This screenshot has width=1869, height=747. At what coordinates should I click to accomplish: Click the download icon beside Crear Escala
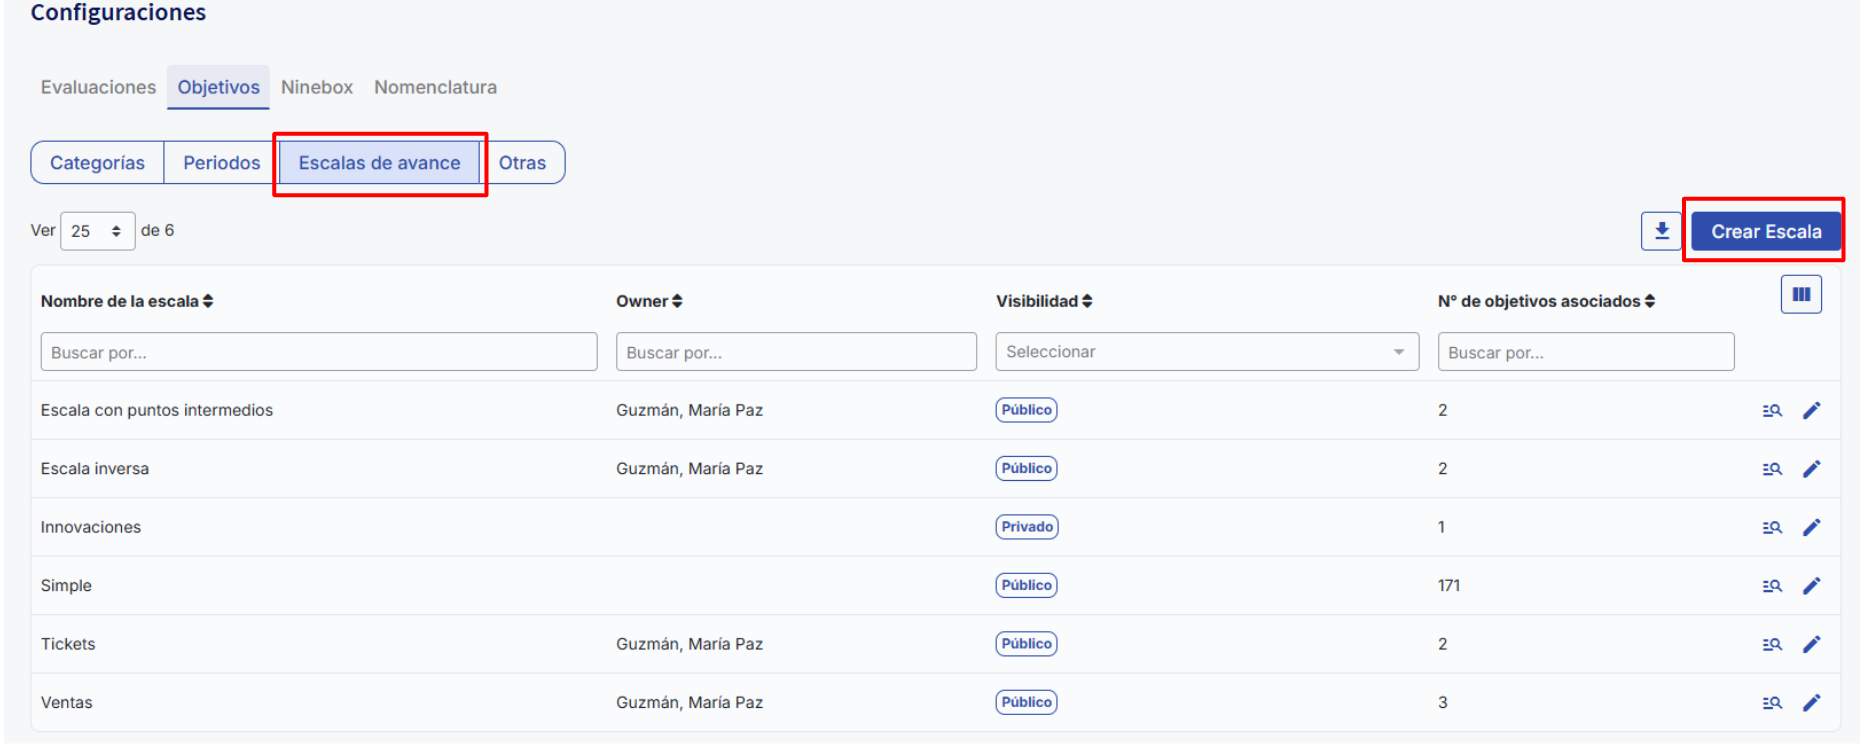pyautogui.click(x=1660, y=231)
